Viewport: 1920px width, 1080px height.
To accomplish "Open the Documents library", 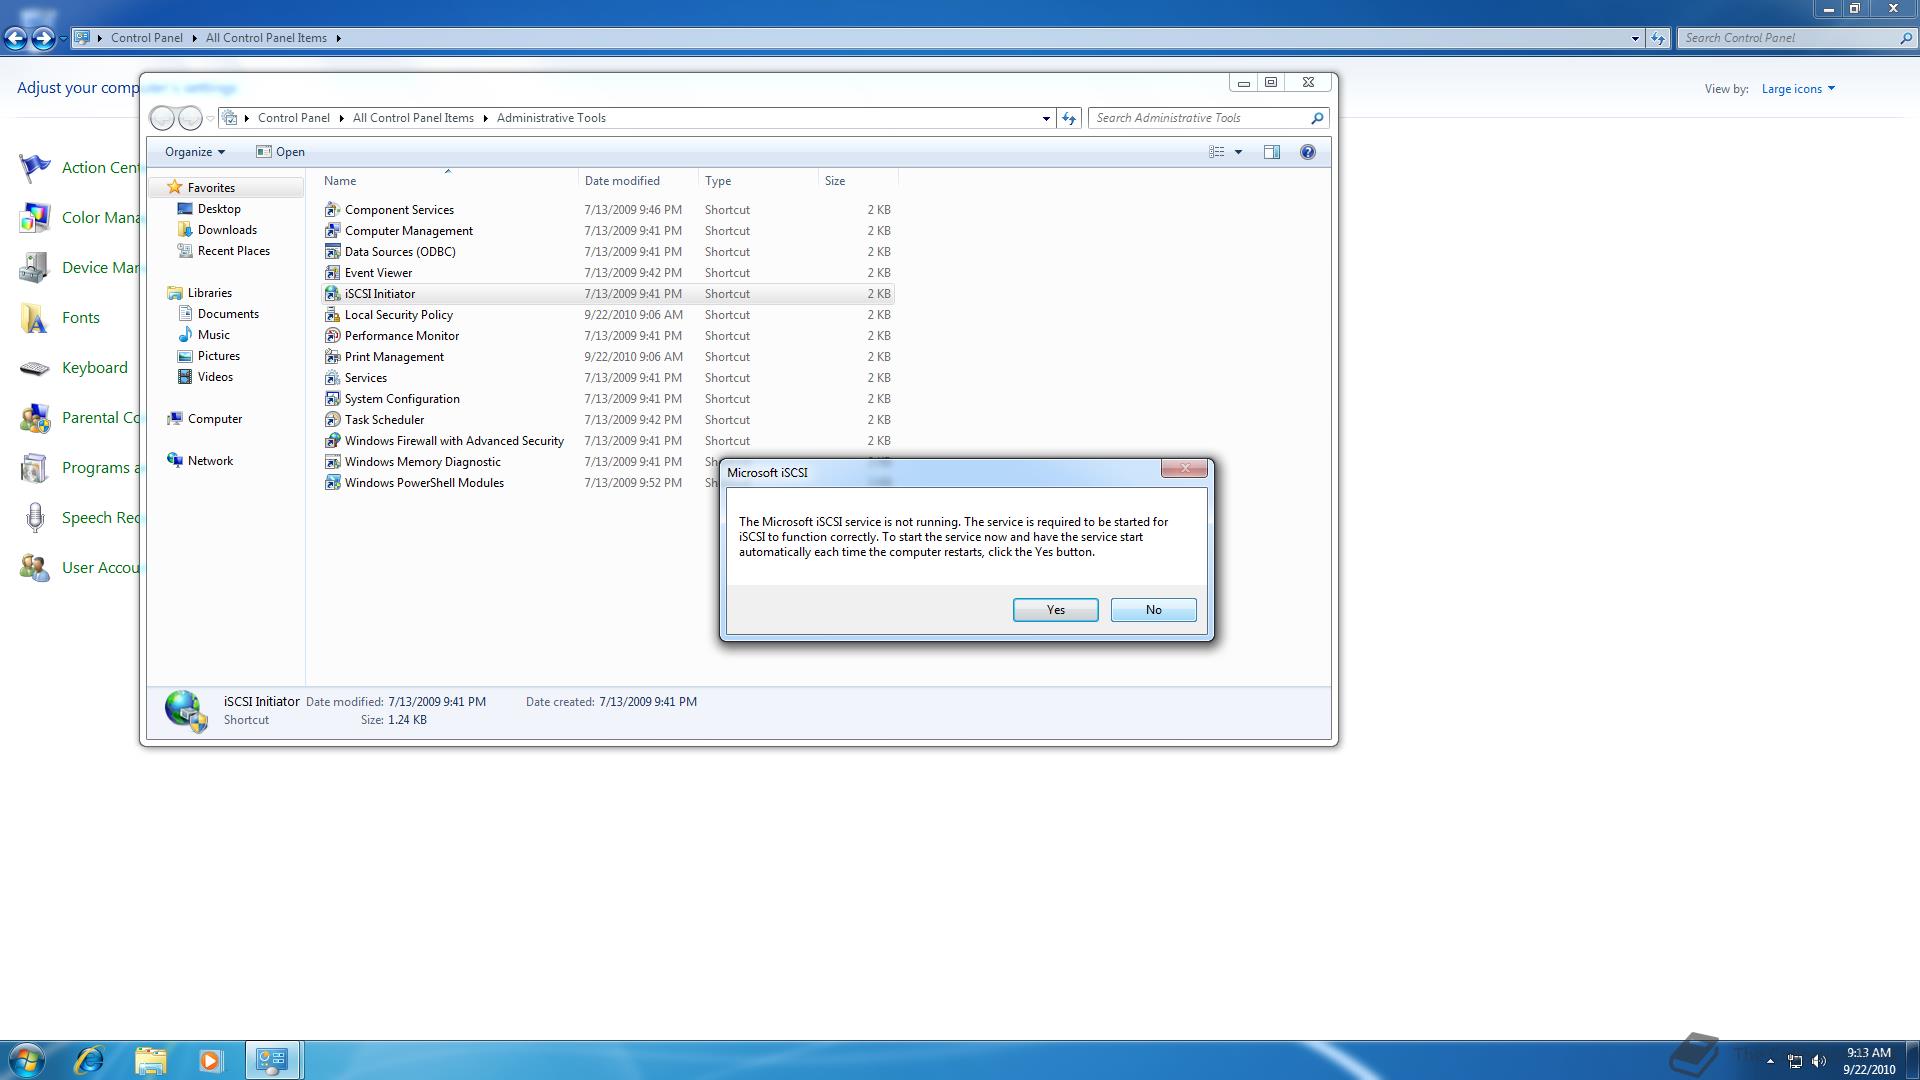I will 228,314.
